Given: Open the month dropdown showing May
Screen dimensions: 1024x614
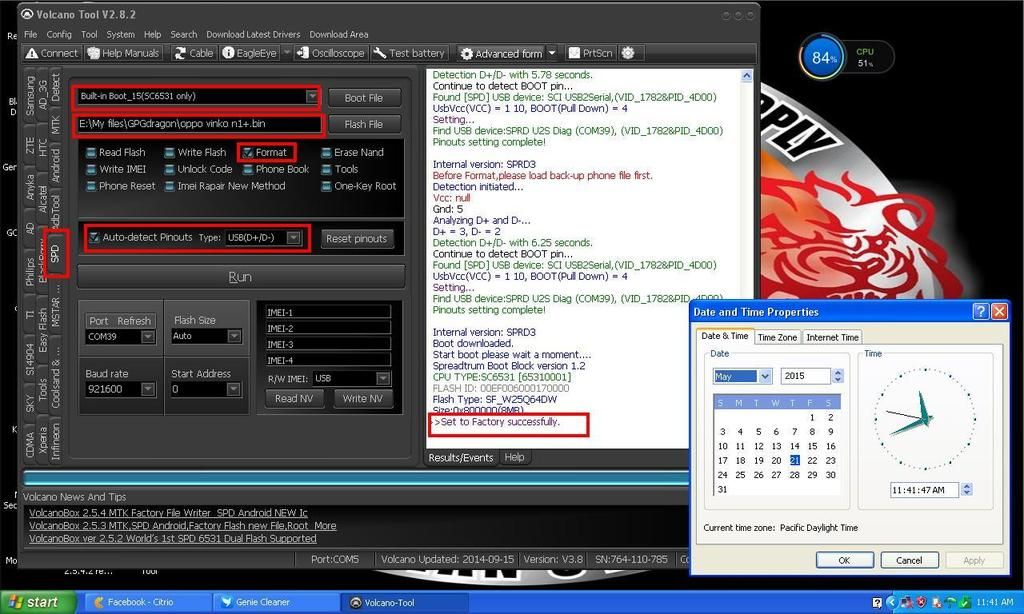Looking at the screenshot, I should pos(765,377).
